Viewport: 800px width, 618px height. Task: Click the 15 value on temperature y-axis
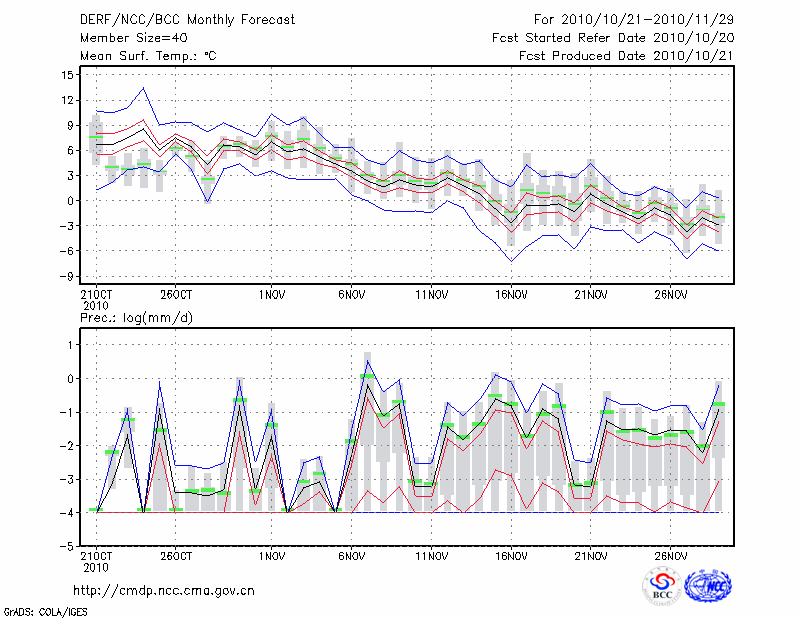67,75
